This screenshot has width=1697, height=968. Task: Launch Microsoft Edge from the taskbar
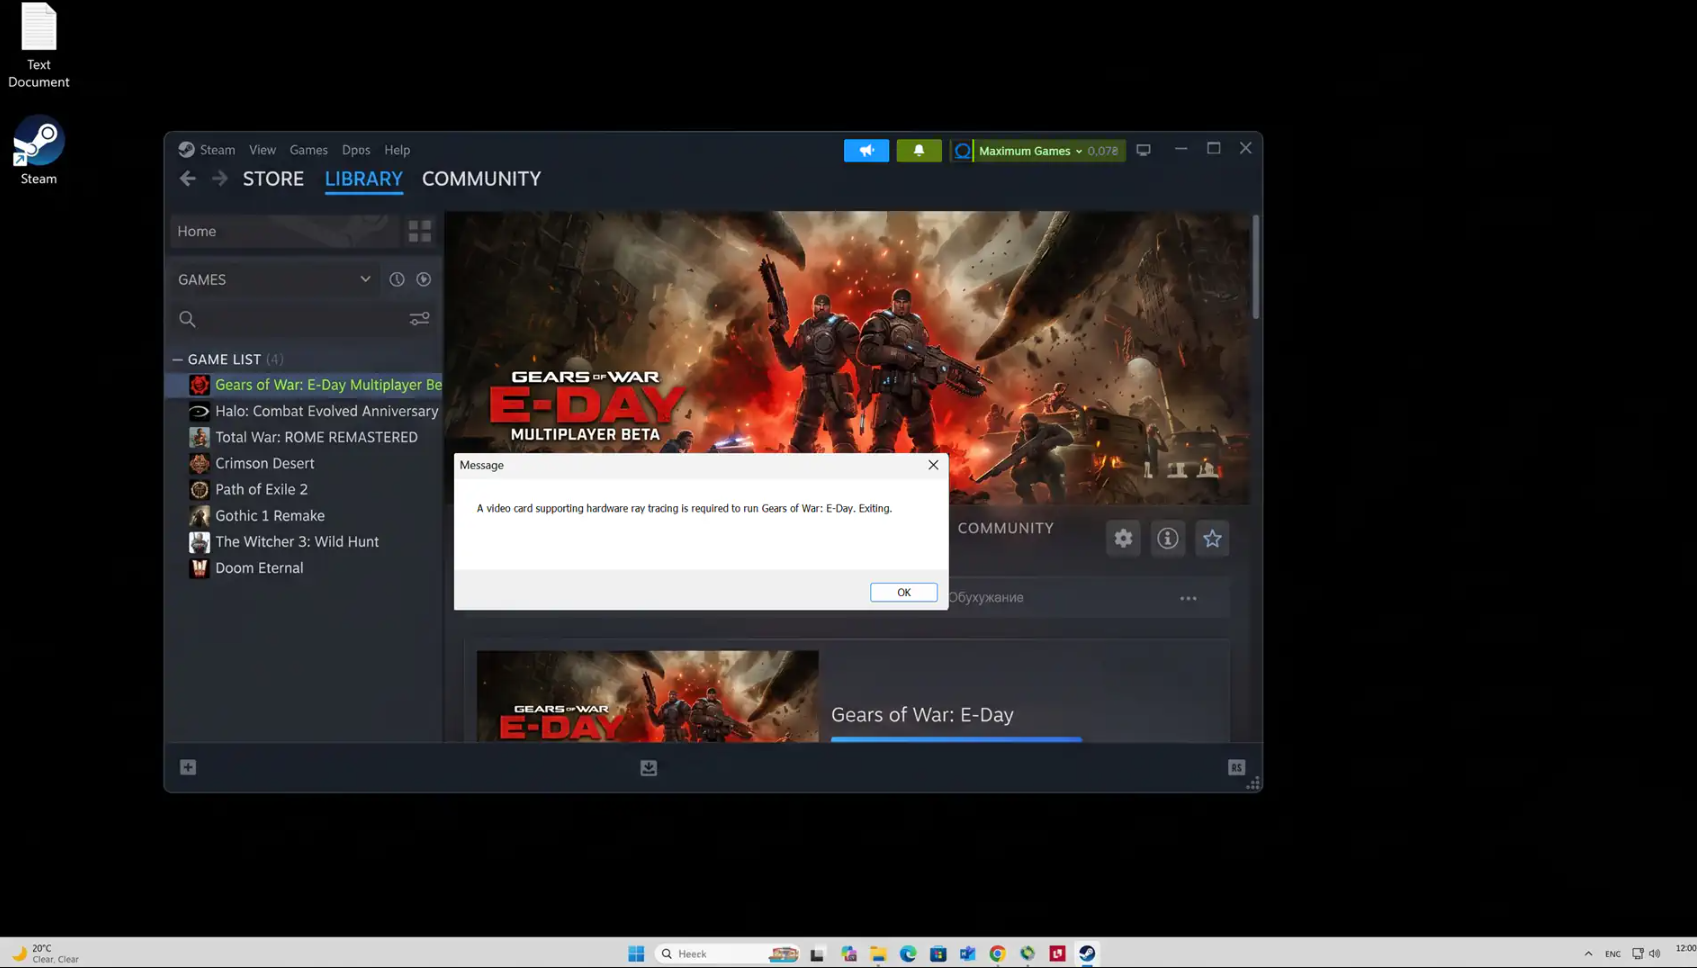pyautogui.click(x=908, y=954)
